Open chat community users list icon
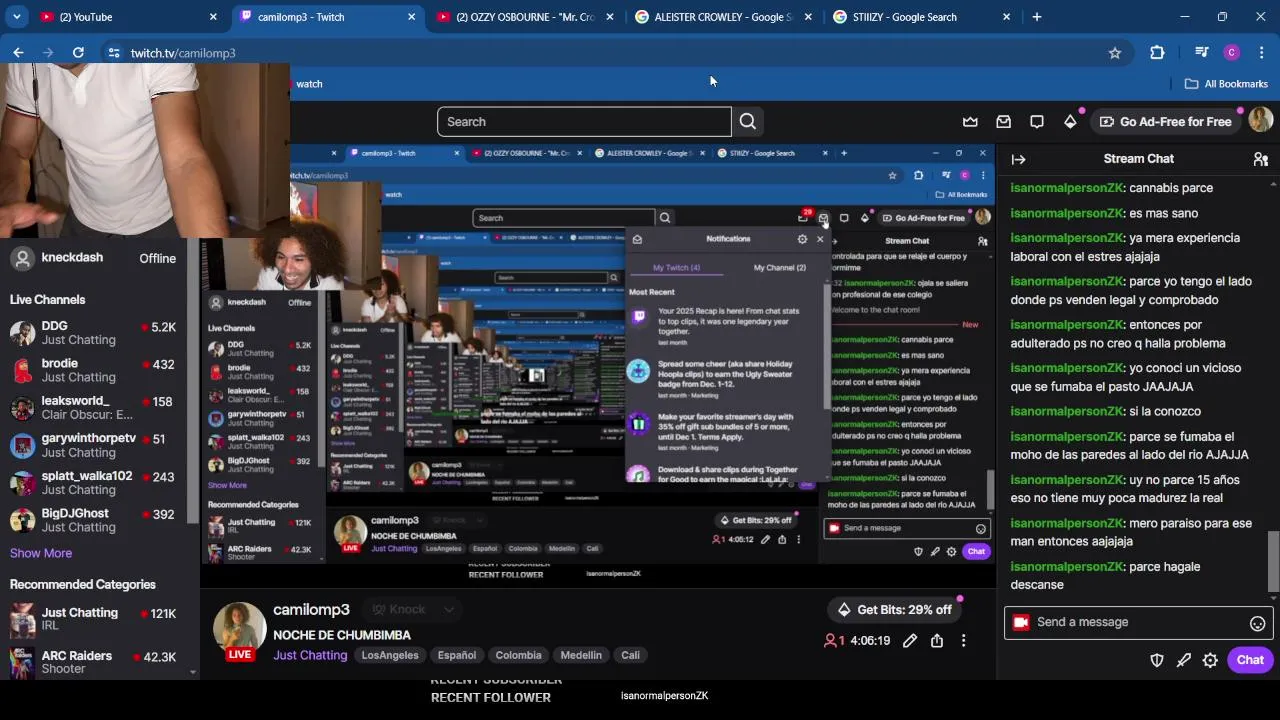This screenshot has height=720, width=1280. pyautogui.click(x=1261, y=159)
